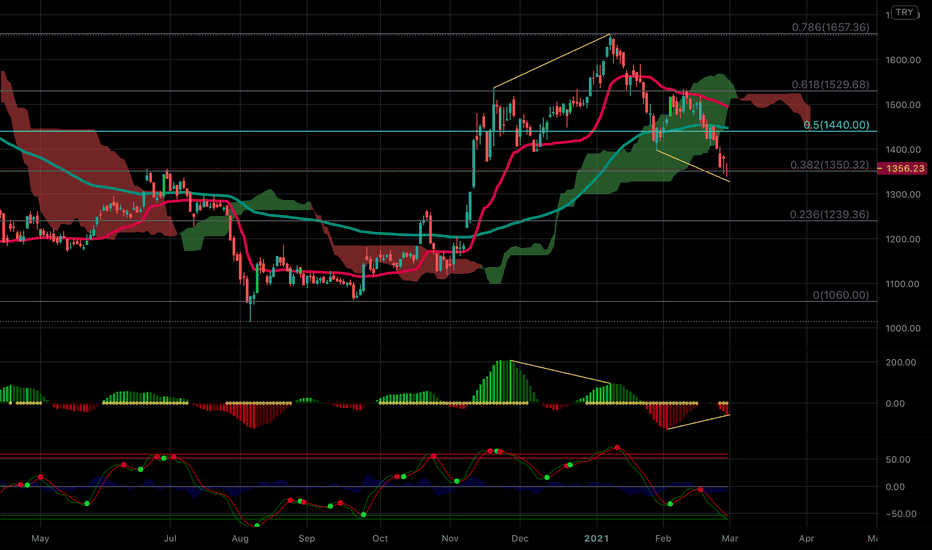Click the 1200.00 price axis label
The height and width of the screenshot is (550, 932).
[x=903, y=239]
